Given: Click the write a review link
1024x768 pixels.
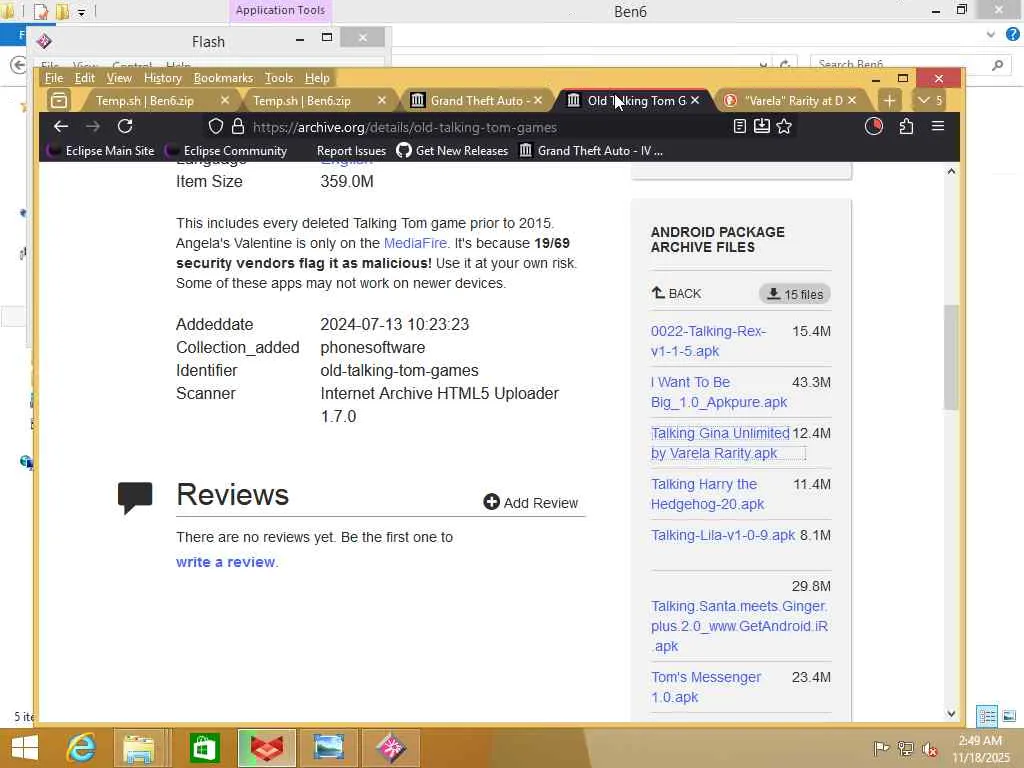Looking at the screenshot, I should coord(225,562).
